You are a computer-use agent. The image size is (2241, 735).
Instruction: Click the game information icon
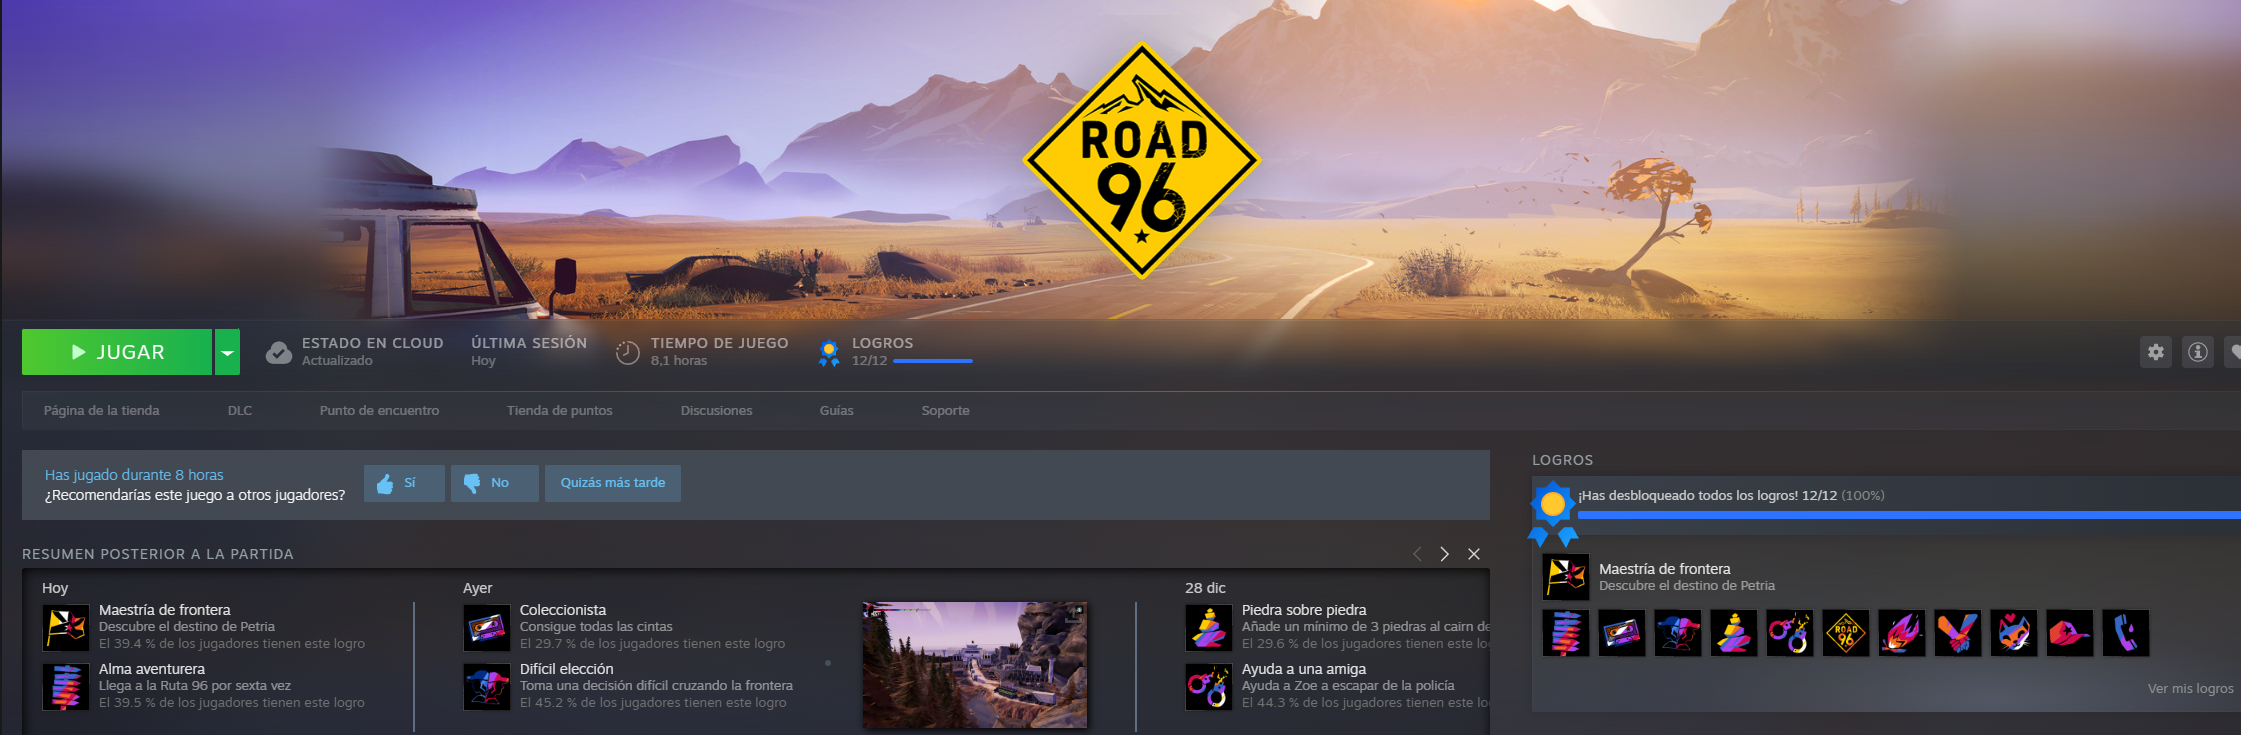pos(2197,352)
